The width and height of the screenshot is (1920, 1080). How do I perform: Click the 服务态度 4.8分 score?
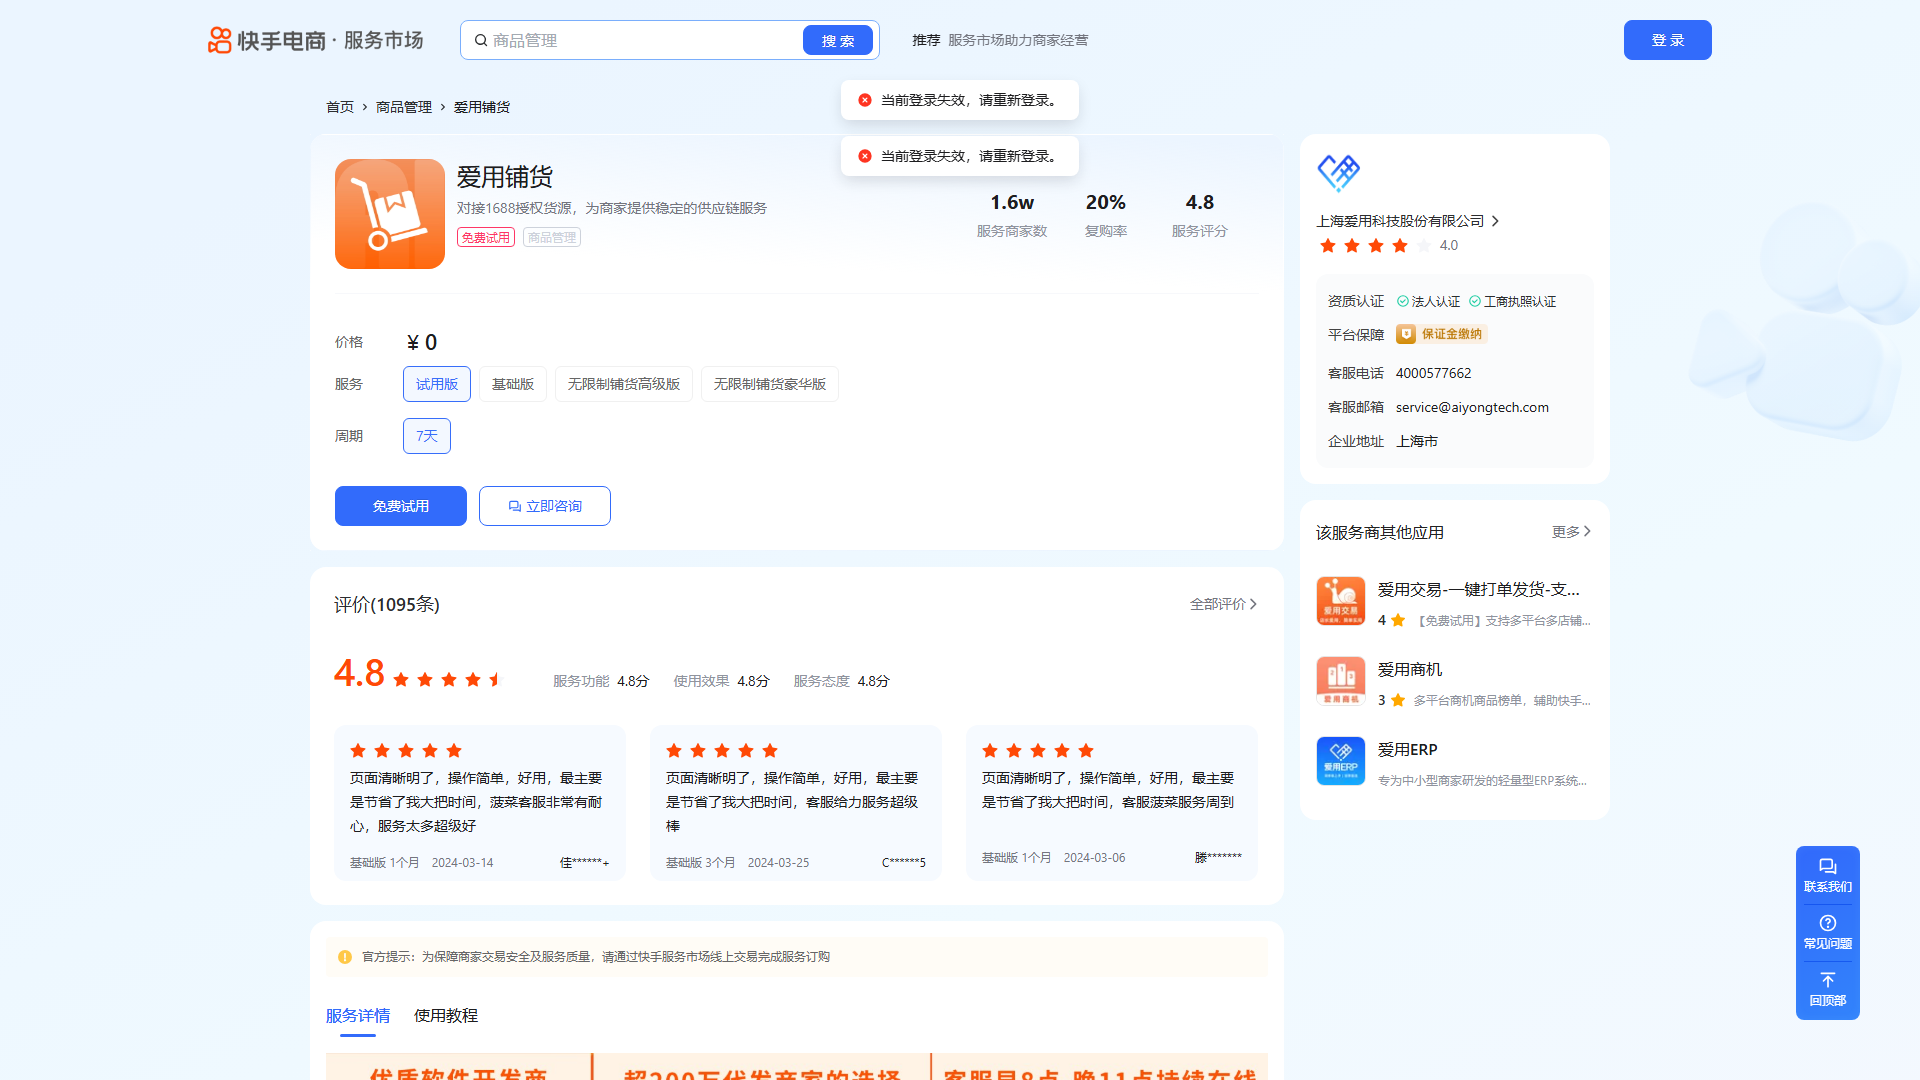(x=841, y=681)
